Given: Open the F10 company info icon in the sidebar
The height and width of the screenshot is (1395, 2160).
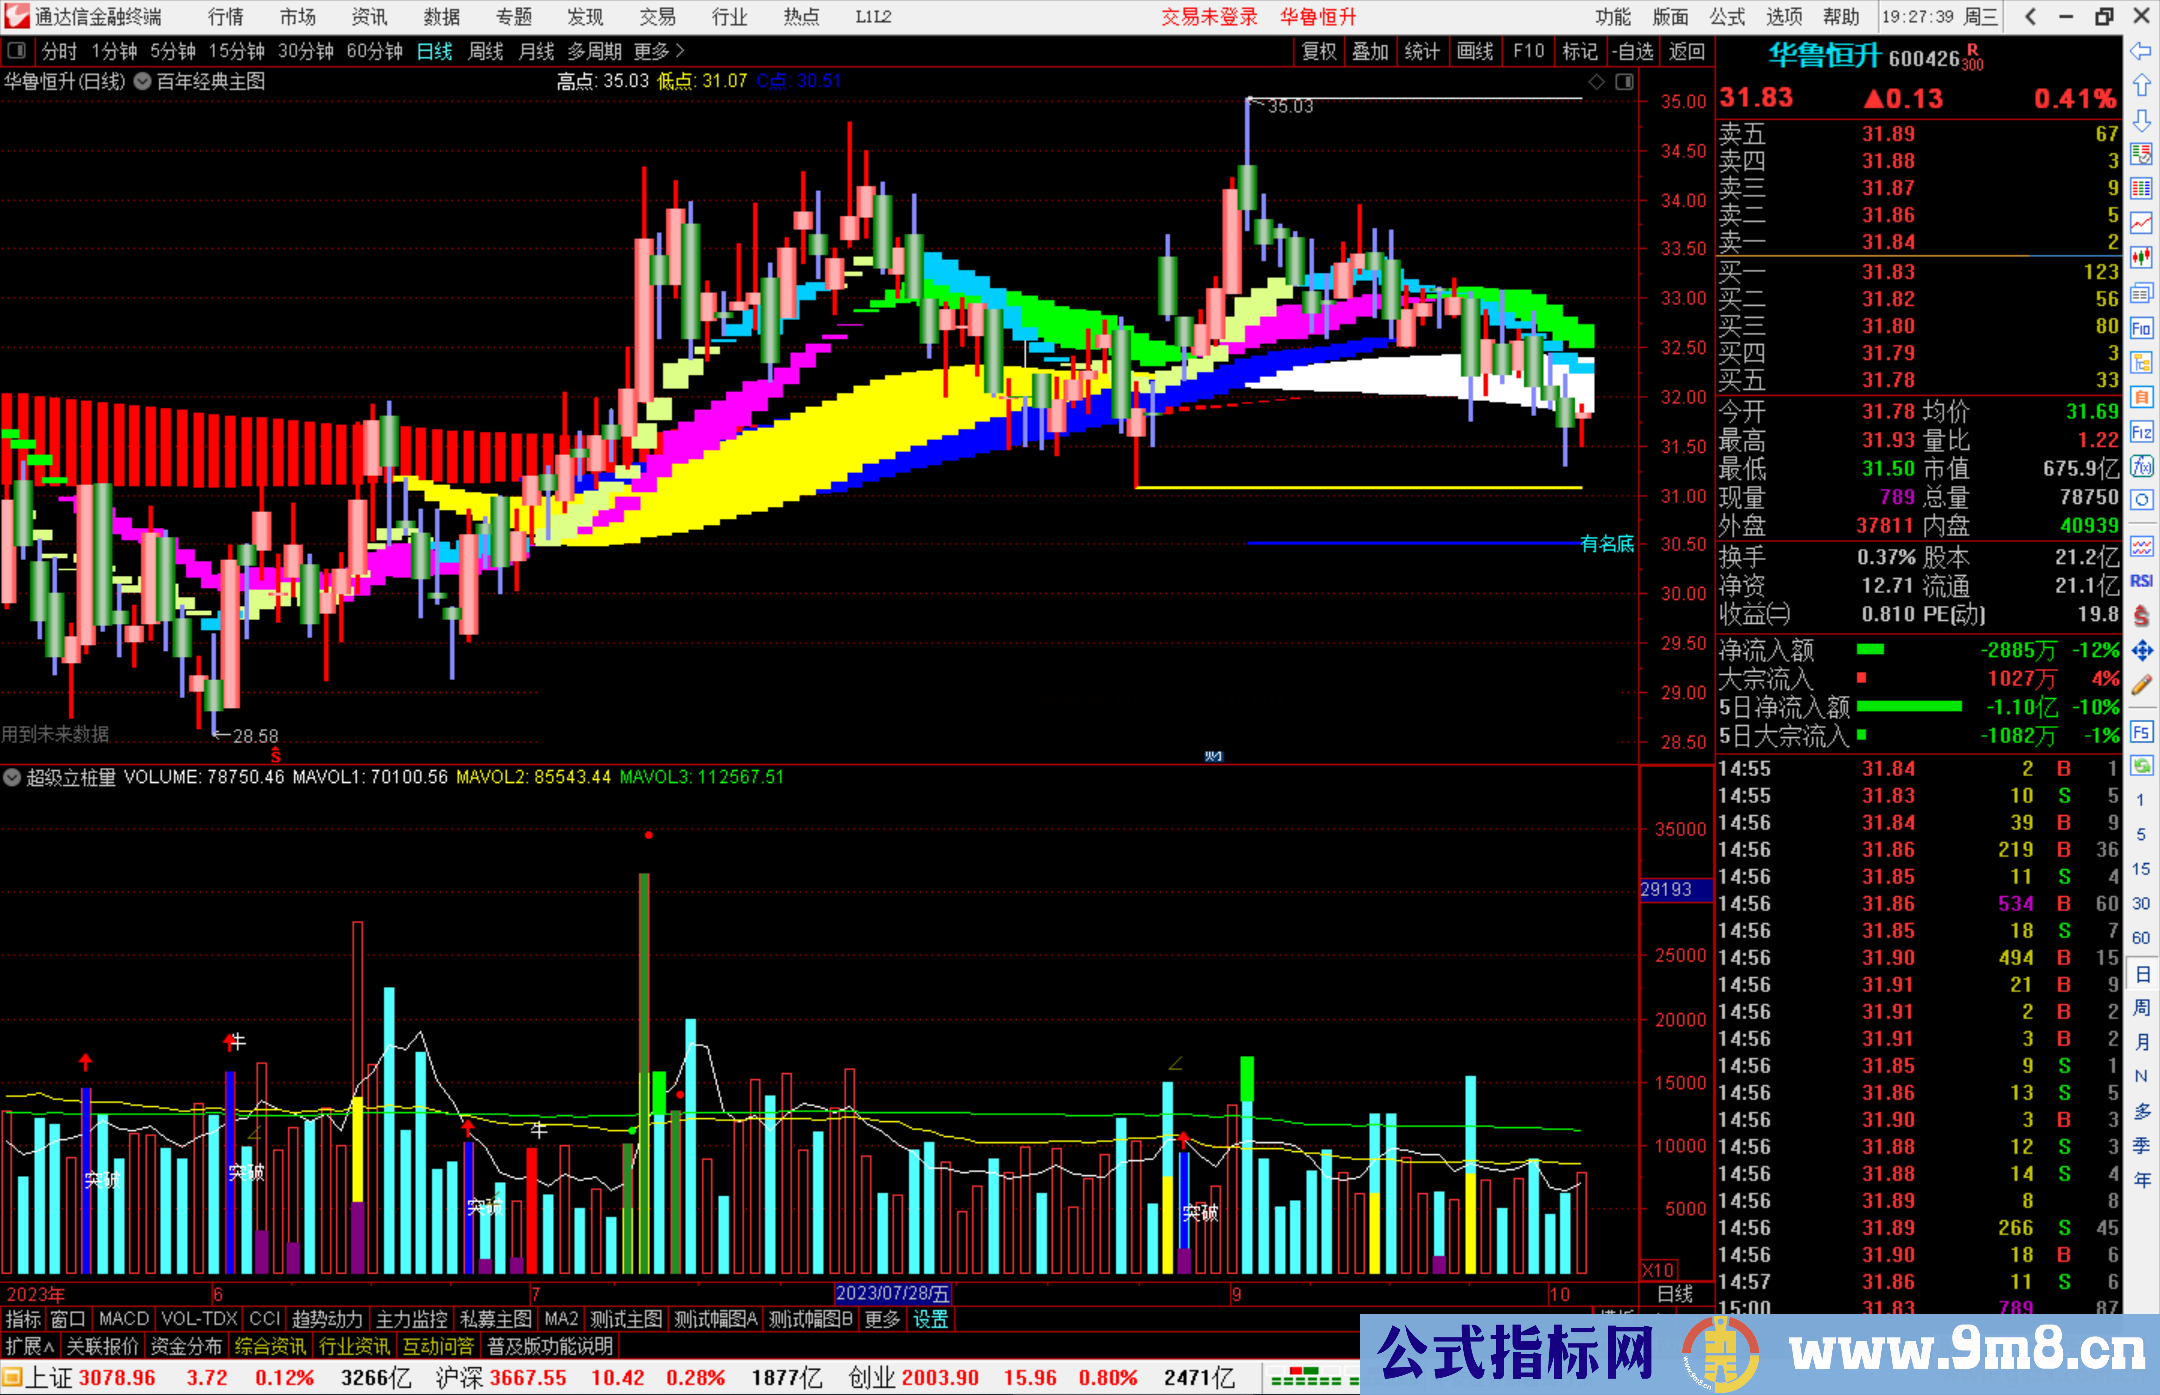Looking at the screenshot, I should point(2141,328).
